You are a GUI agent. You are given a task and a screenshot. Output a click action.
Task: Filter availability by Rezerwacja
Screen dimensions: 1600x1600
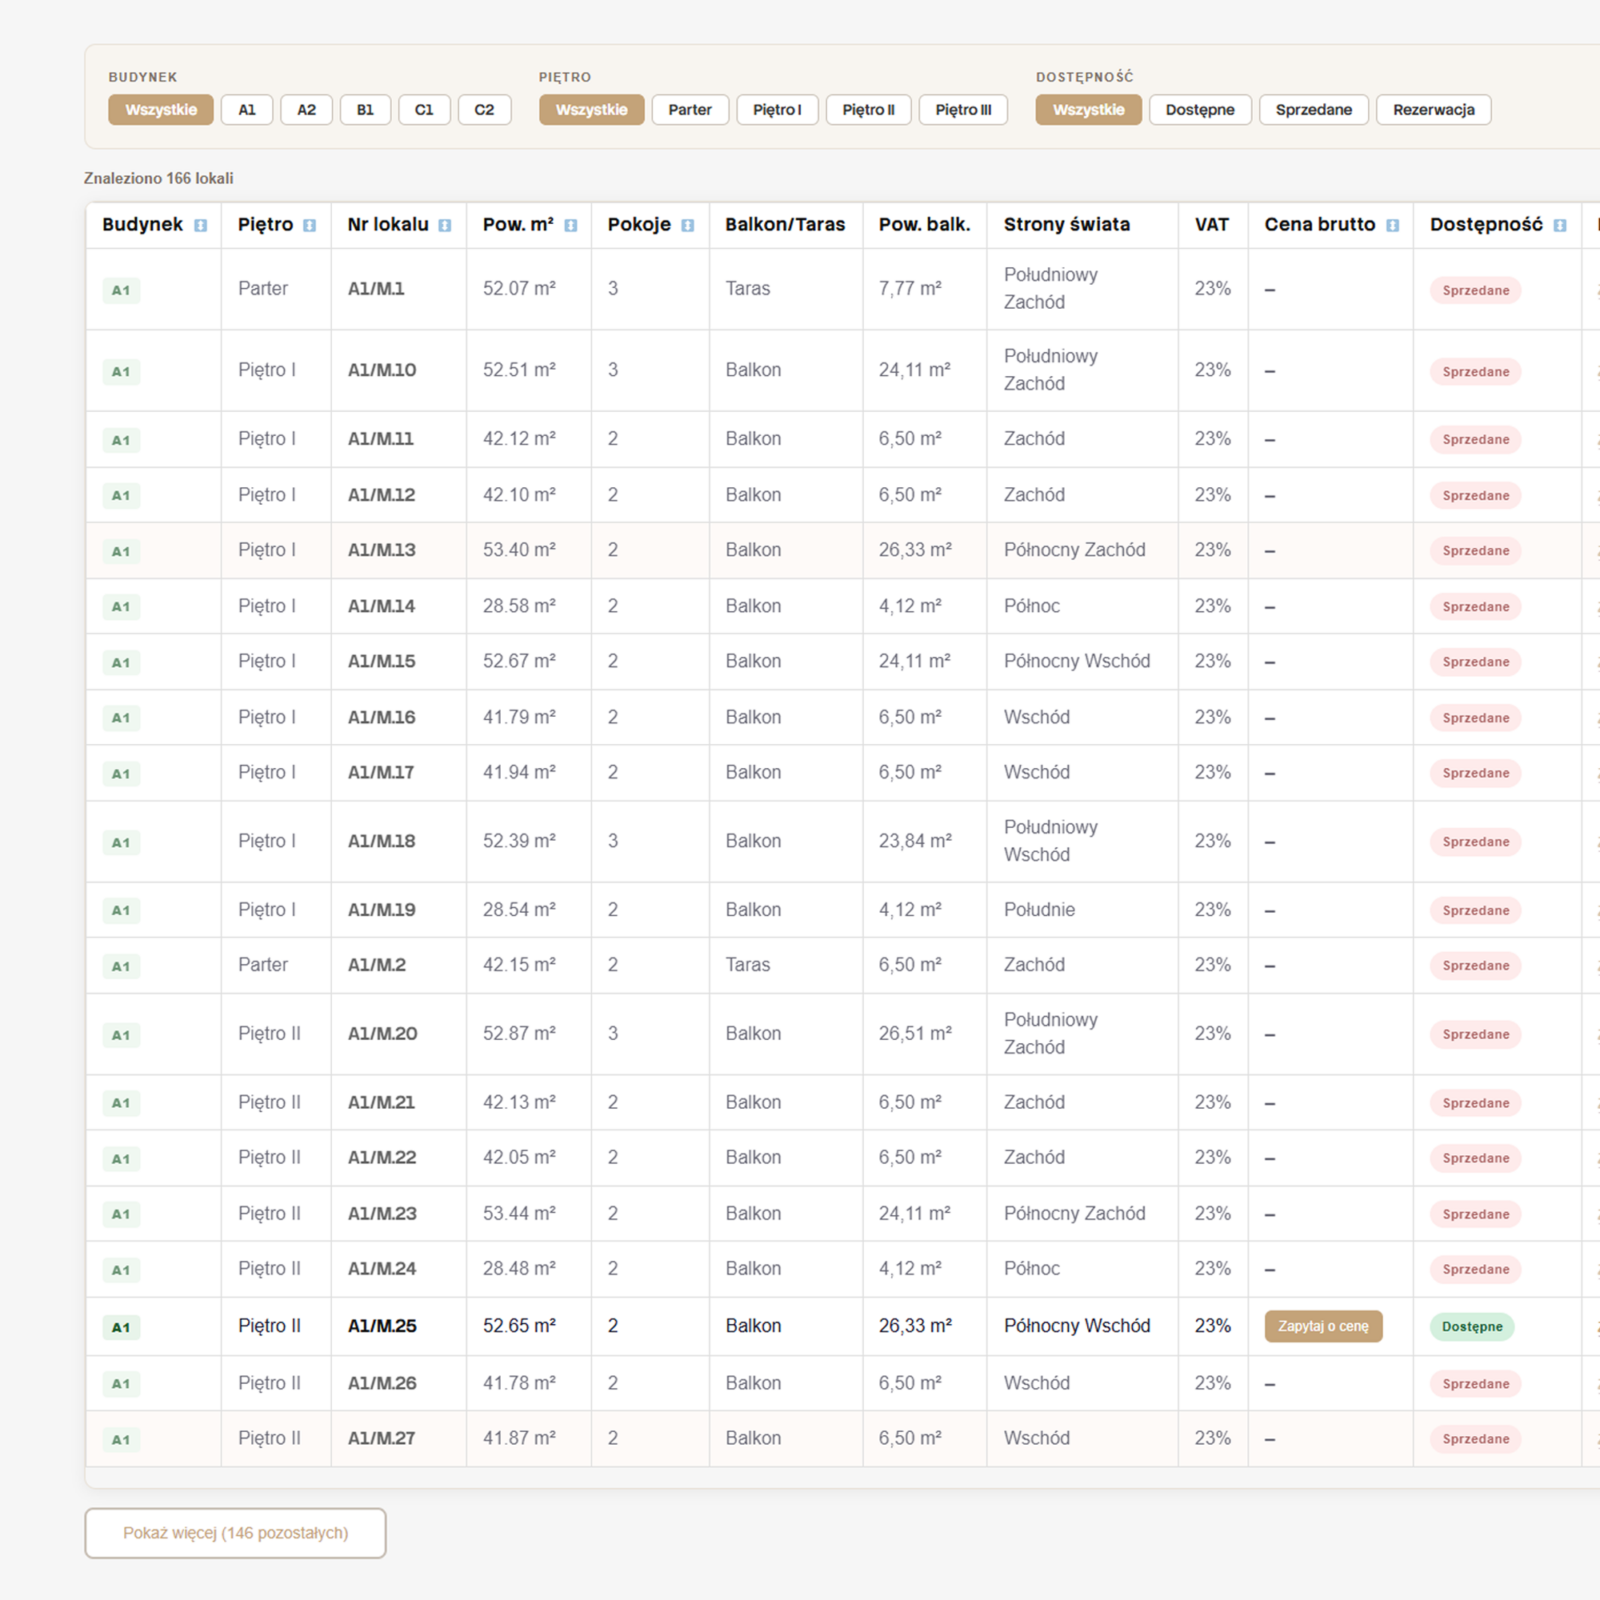(x=1433, y=110)
